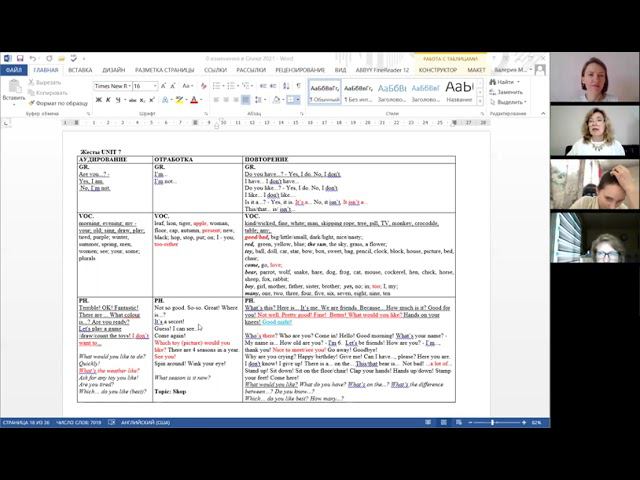Click the spelling check icon in quick access
This screenshot has width=640, height=480.
click(x=73, y=59)
